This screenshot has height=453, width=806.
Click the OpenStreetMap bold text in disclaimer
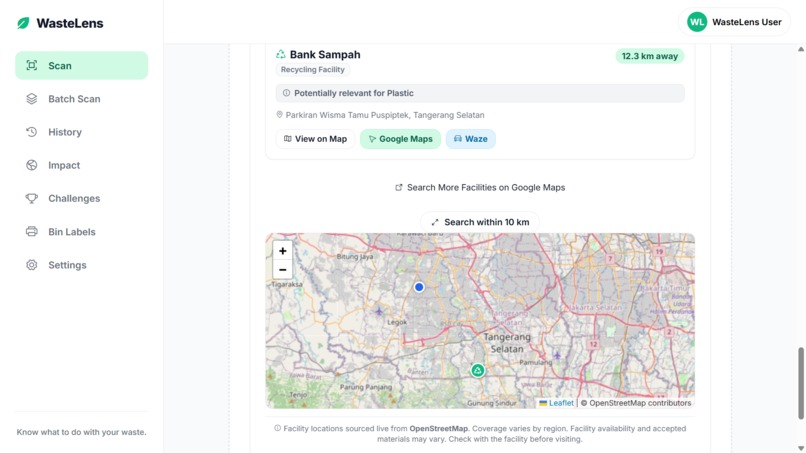coord(438,428)
